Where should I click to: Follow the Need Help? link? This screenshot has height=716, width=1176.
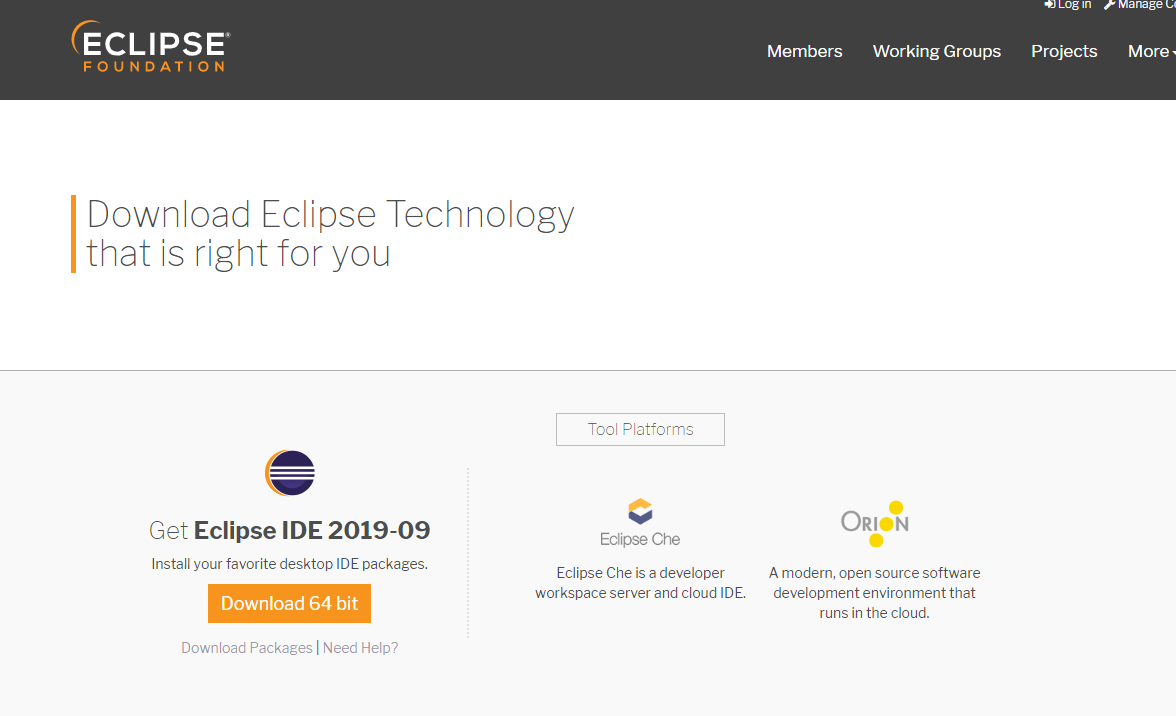[x=360, y=648]
